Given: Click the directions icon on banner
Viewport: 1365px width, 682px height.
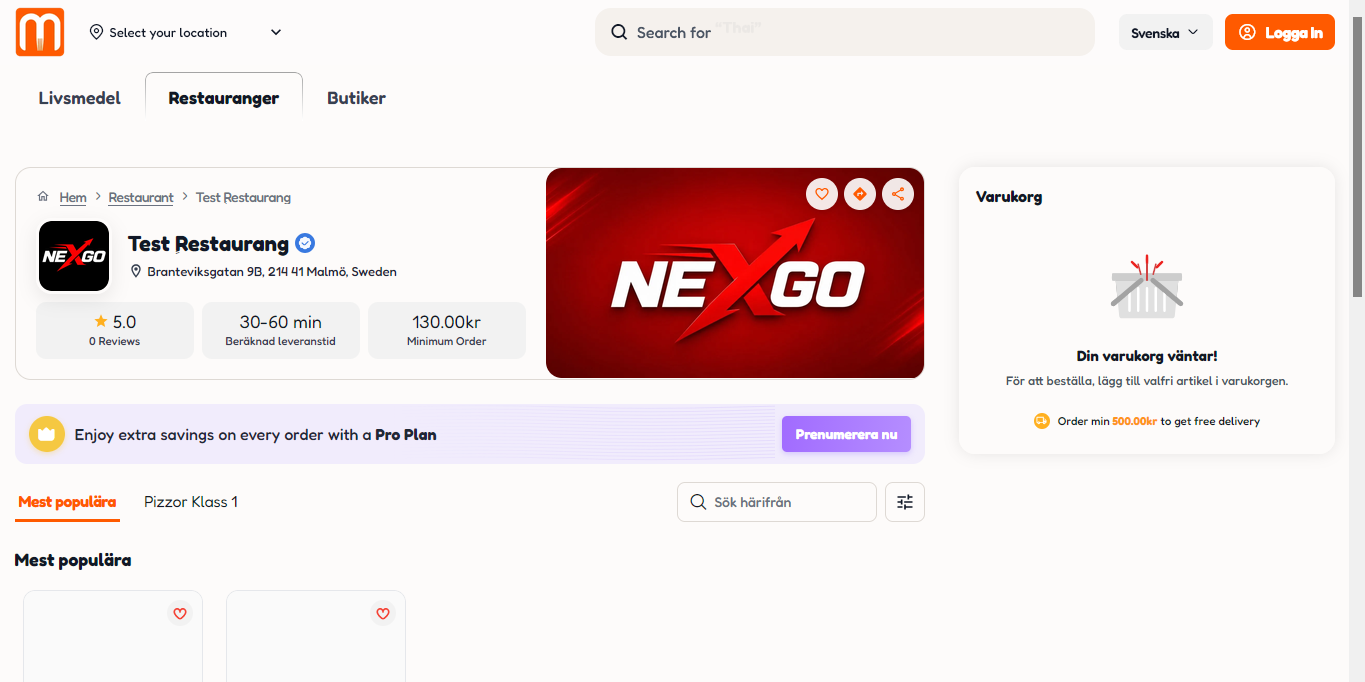Looking at the screenshot, I should point(860,194).
